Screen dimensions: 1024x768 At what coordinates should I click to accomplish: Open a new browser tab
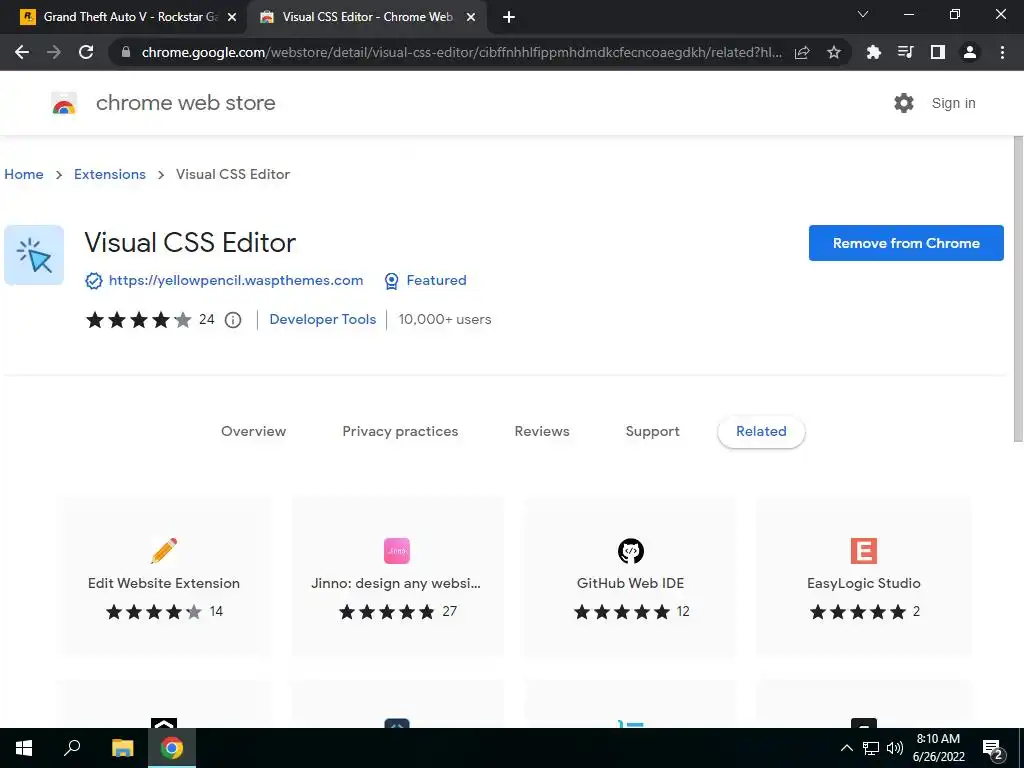[x=509, y=18]
